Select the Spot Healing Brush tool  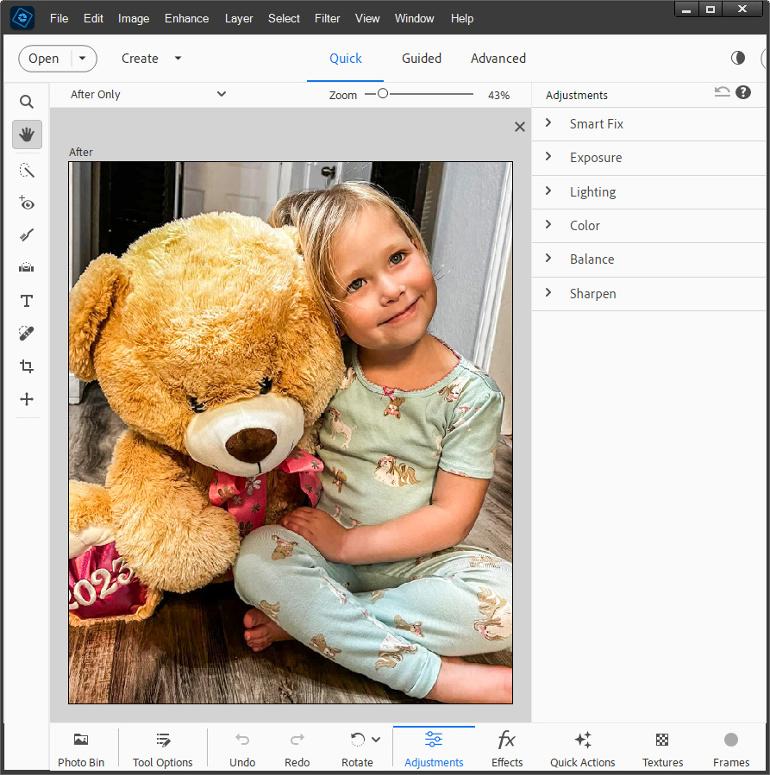(27, 333)
